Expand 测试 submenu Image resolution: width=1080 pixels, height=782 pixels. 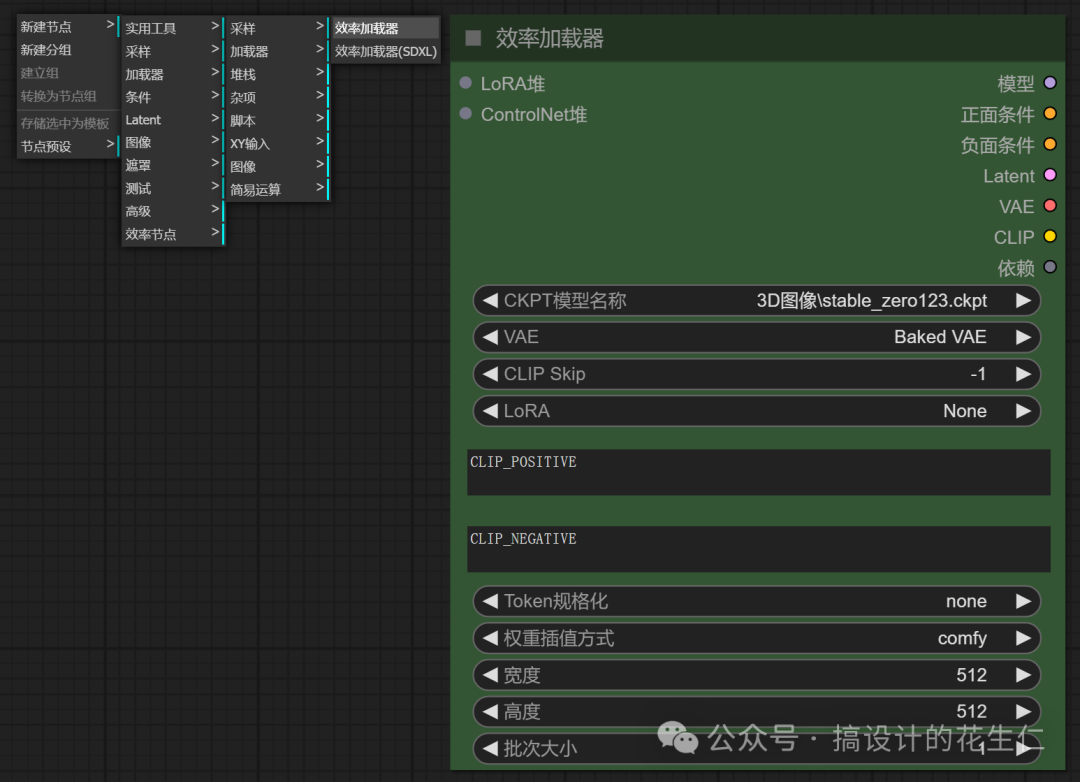tap(172, 188)
